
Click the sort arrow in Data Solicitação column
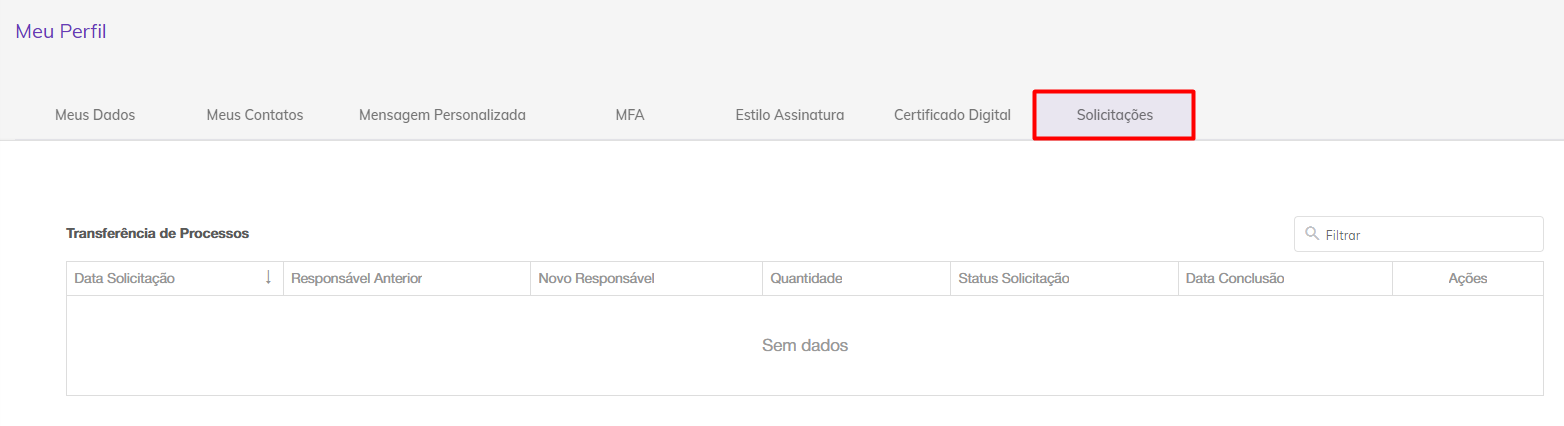tap(268, 278)
